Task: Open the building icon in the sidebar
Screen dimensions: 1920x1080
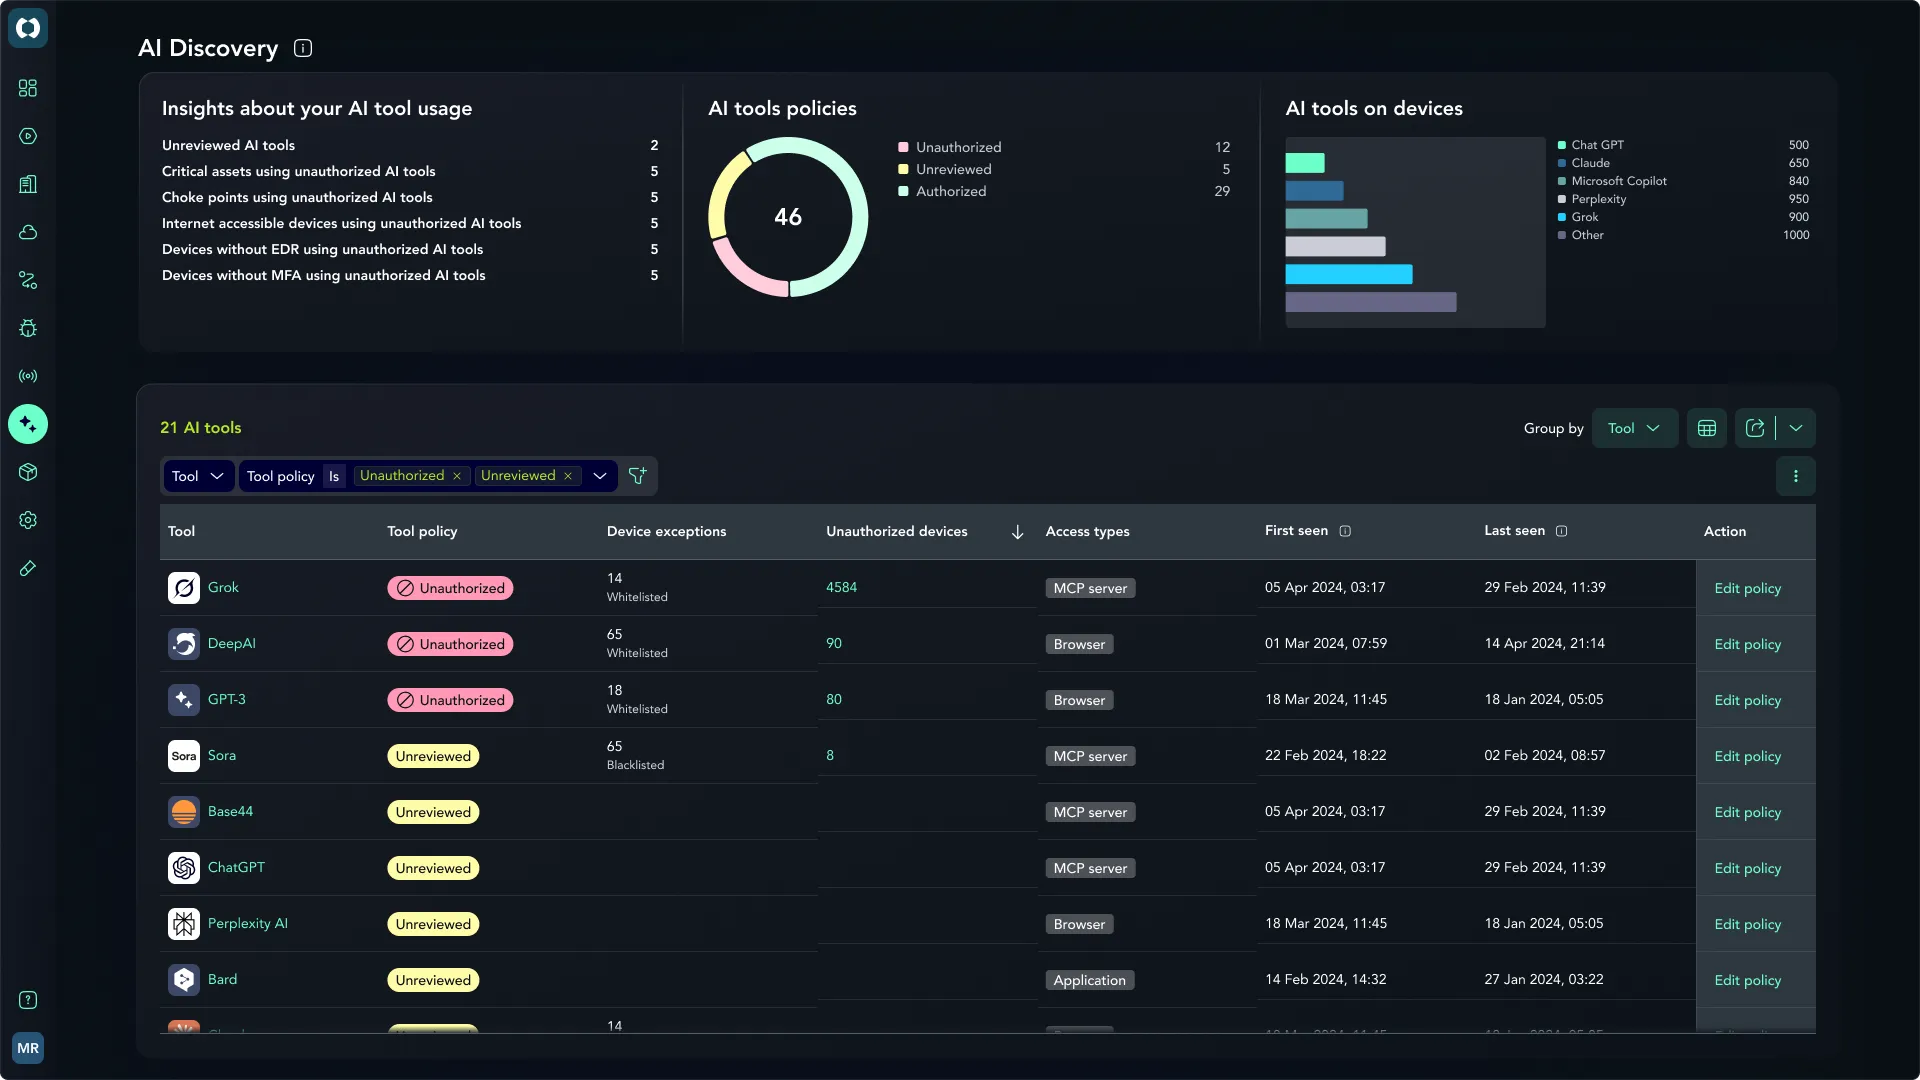Action: [x=28, y=184]
